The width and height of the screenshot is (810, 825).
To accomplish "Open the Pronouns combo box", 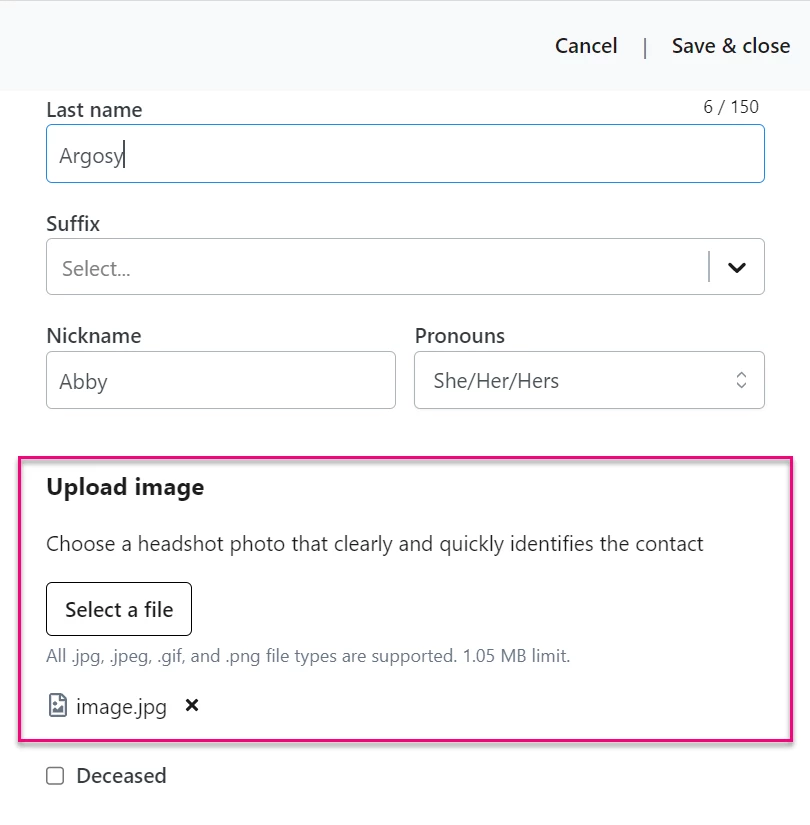I will point(589,380).
